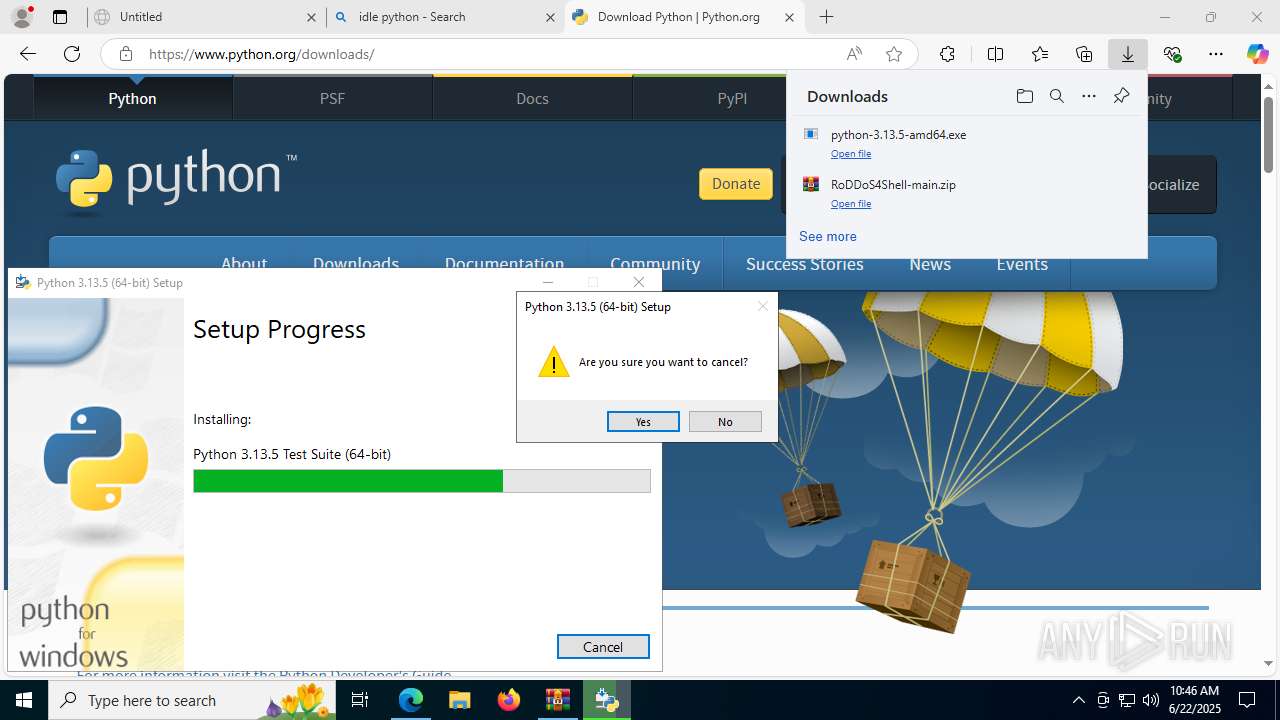The width and height of the screenshot is (1280, 720).
Task: Open Success Stories in the site menu
Action: 805,264
